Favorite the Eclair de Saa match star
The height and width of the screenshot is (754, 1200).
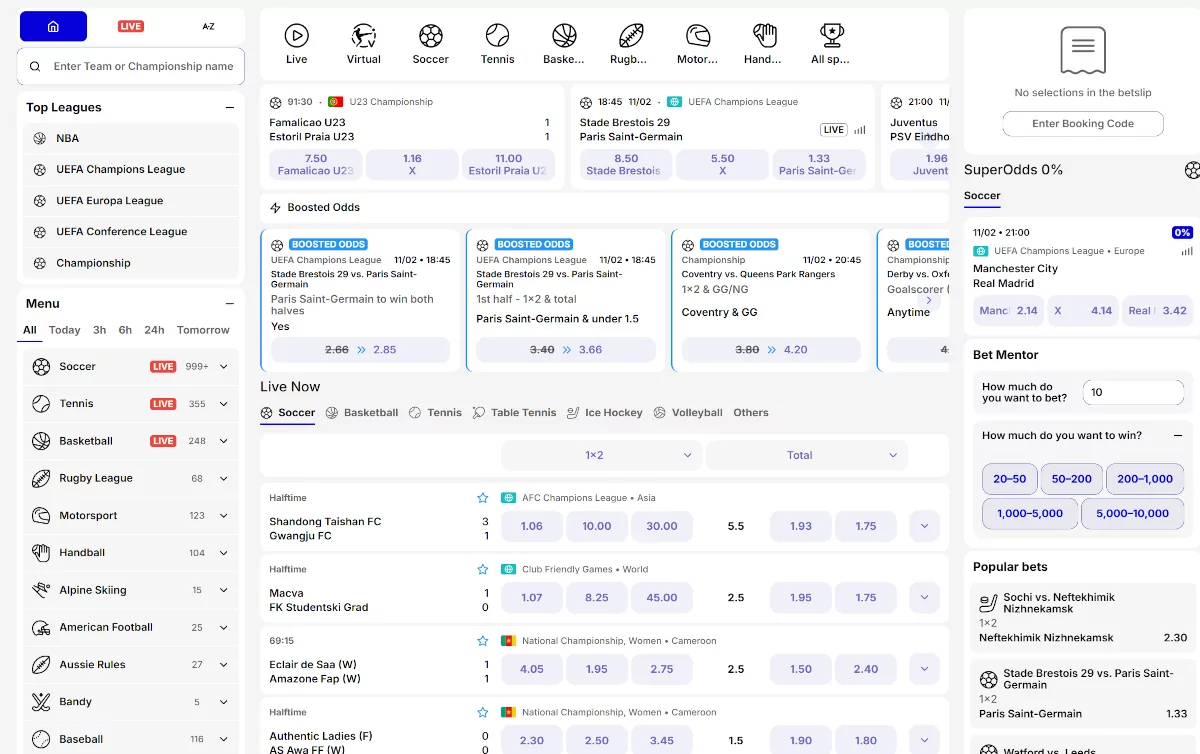[483, 640]
